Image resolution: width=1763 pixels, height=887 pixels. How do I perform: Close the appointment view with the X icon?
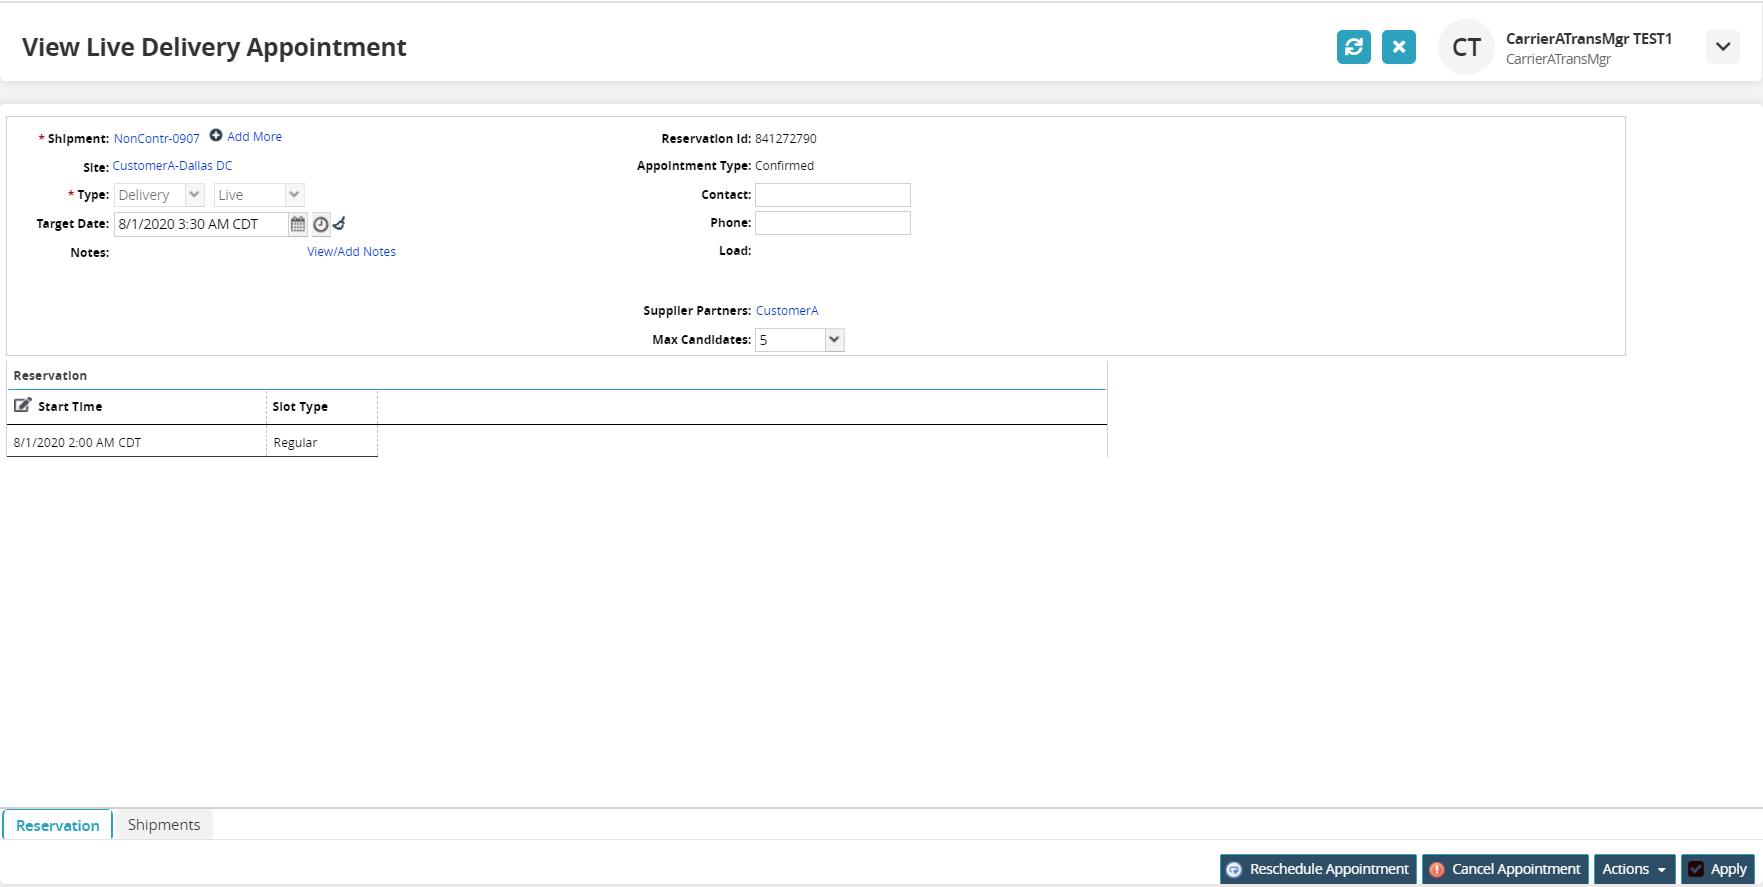click(x=1399, y=47)
